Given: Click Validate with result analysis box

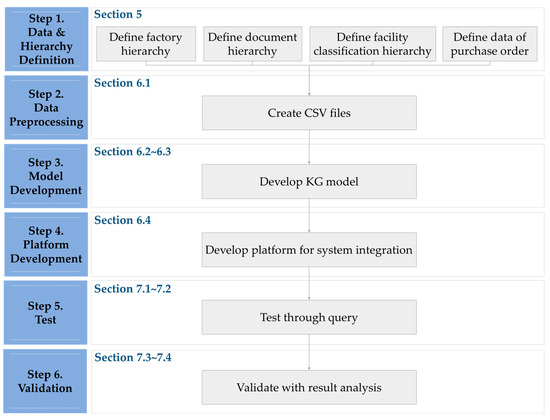Looking at the screenshot, I should click(x=309, y=387).
